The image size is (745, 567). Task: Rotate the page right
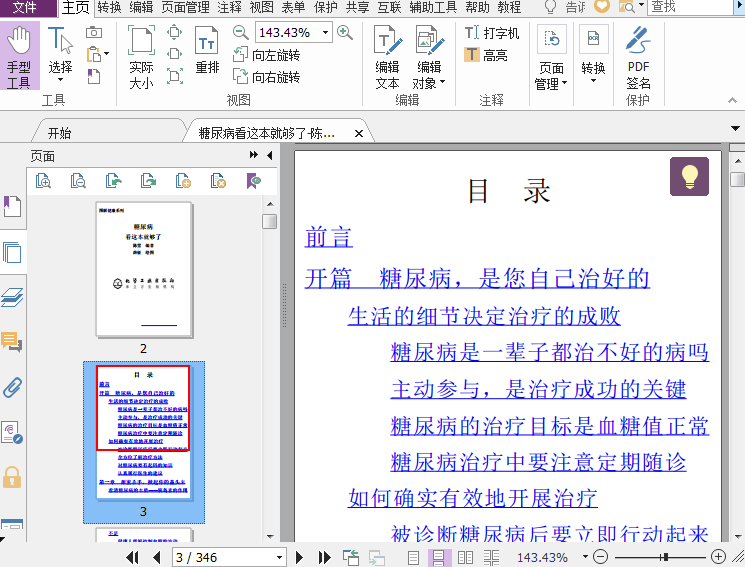coord(267,77)
